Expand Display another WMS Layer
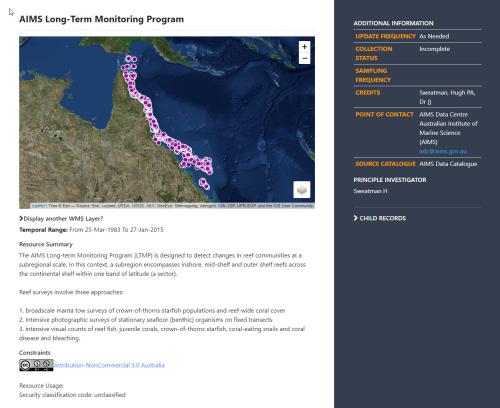 61,219
